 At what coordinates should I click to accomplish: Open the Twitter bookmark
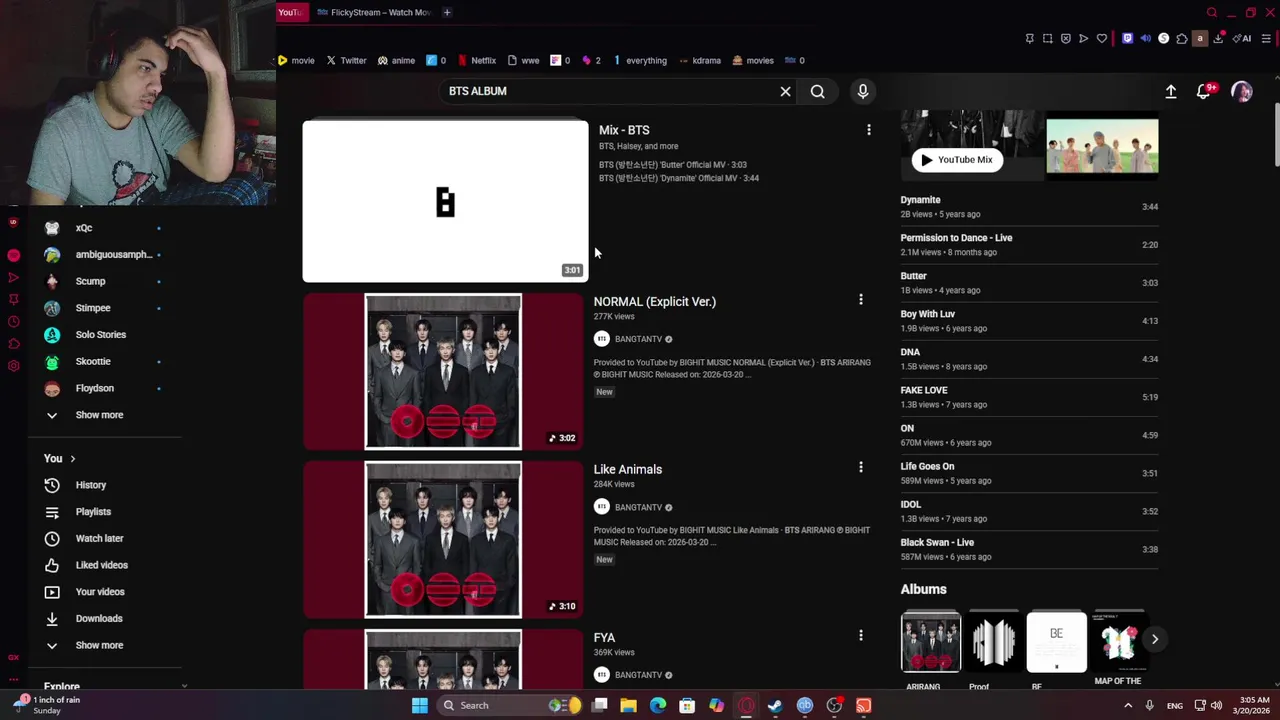point(346,60)
